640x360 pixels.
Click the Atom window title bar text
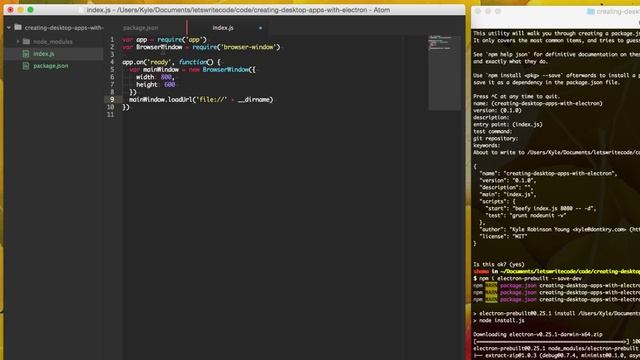pos(238,10)
